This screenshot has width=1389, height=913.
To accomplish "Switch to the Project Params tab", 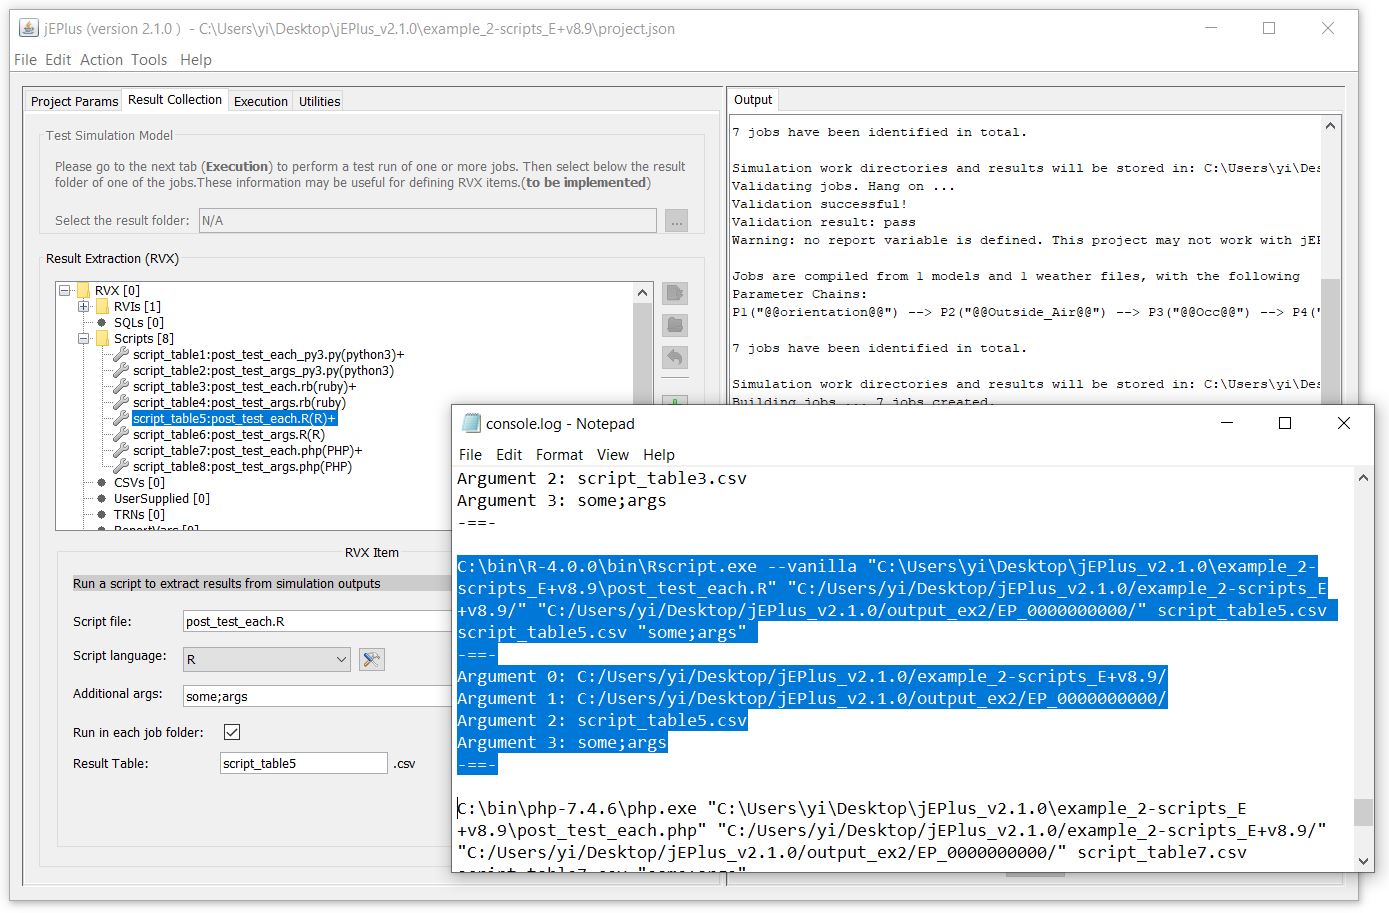I will 74,101.
